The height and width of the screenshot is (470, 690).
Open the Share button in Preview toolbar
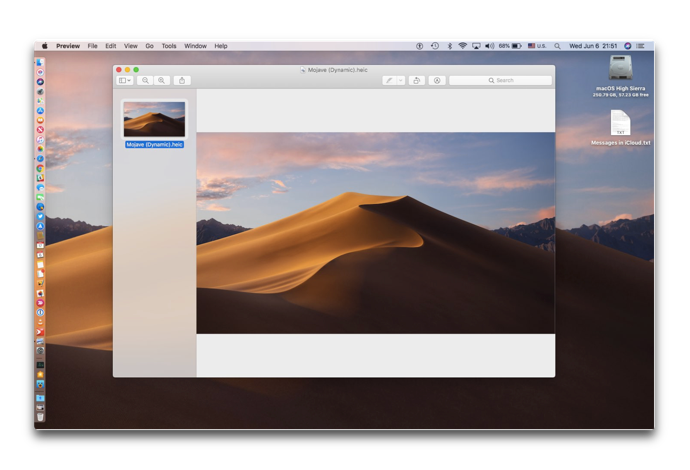click(182, 81)
